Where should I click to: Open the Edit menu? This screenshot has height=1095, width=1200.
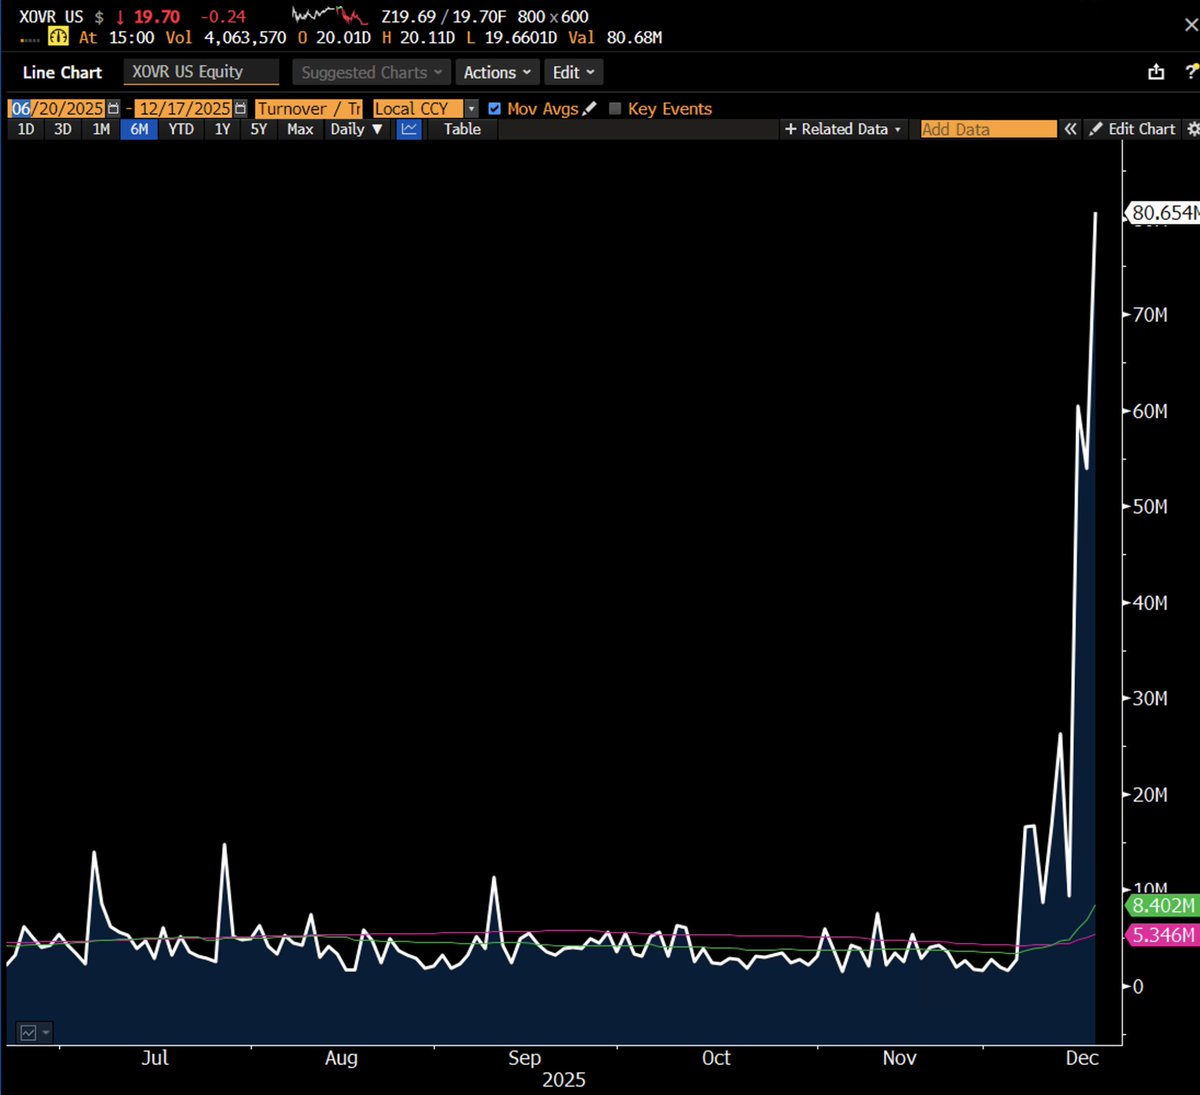point(573,72)
